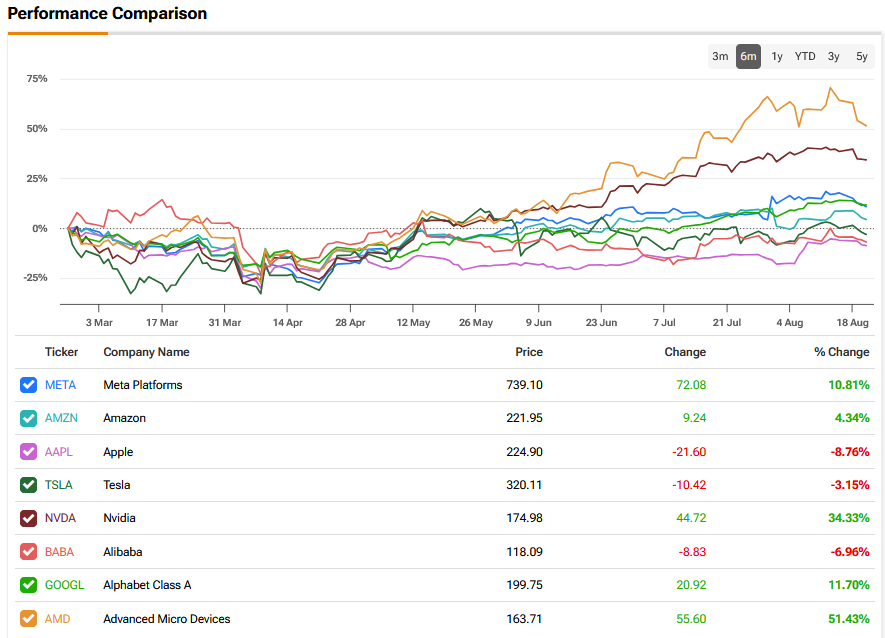Hide the AMD series via checkbox
The image size is (885, 638).
coord(28,619)
